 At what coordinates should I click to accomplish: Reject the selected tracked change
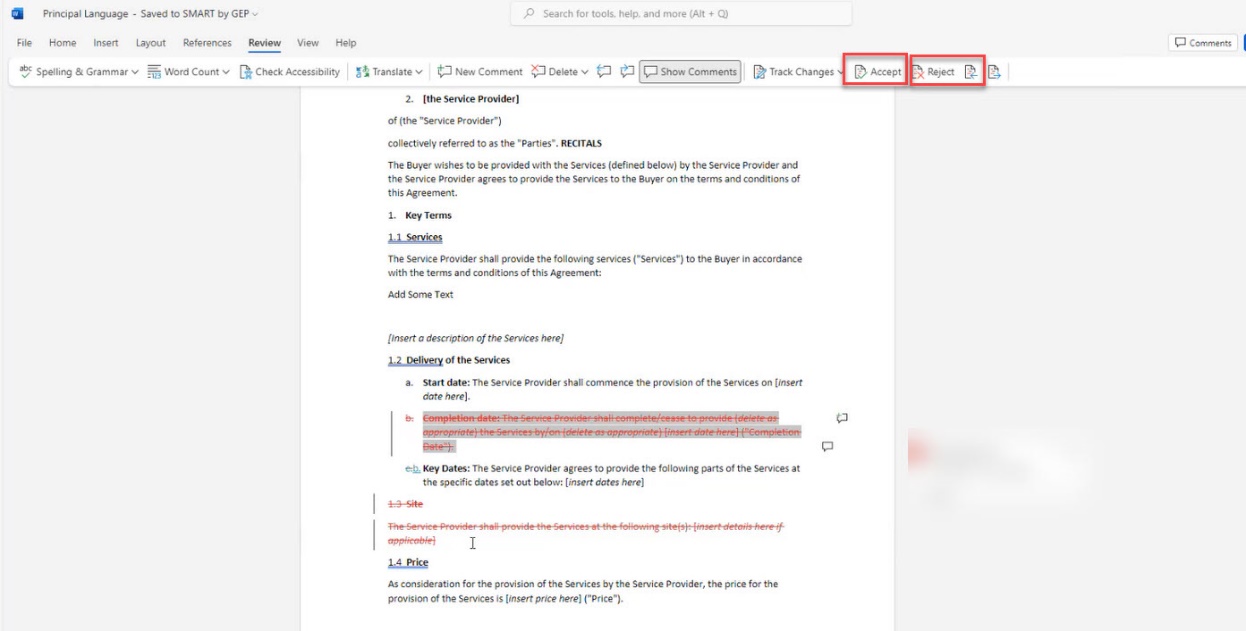click(x=933, y=72)
